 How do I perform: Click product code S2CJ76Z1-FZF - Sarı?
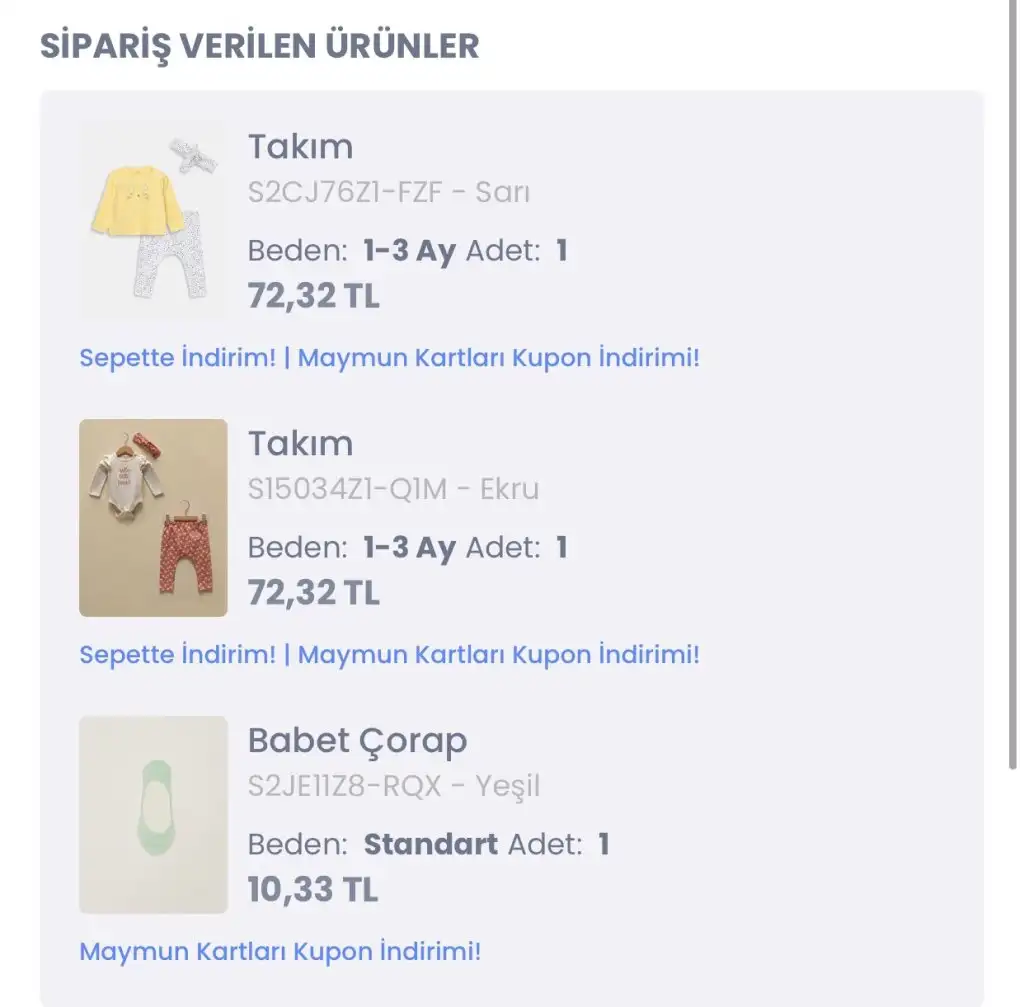389,192
